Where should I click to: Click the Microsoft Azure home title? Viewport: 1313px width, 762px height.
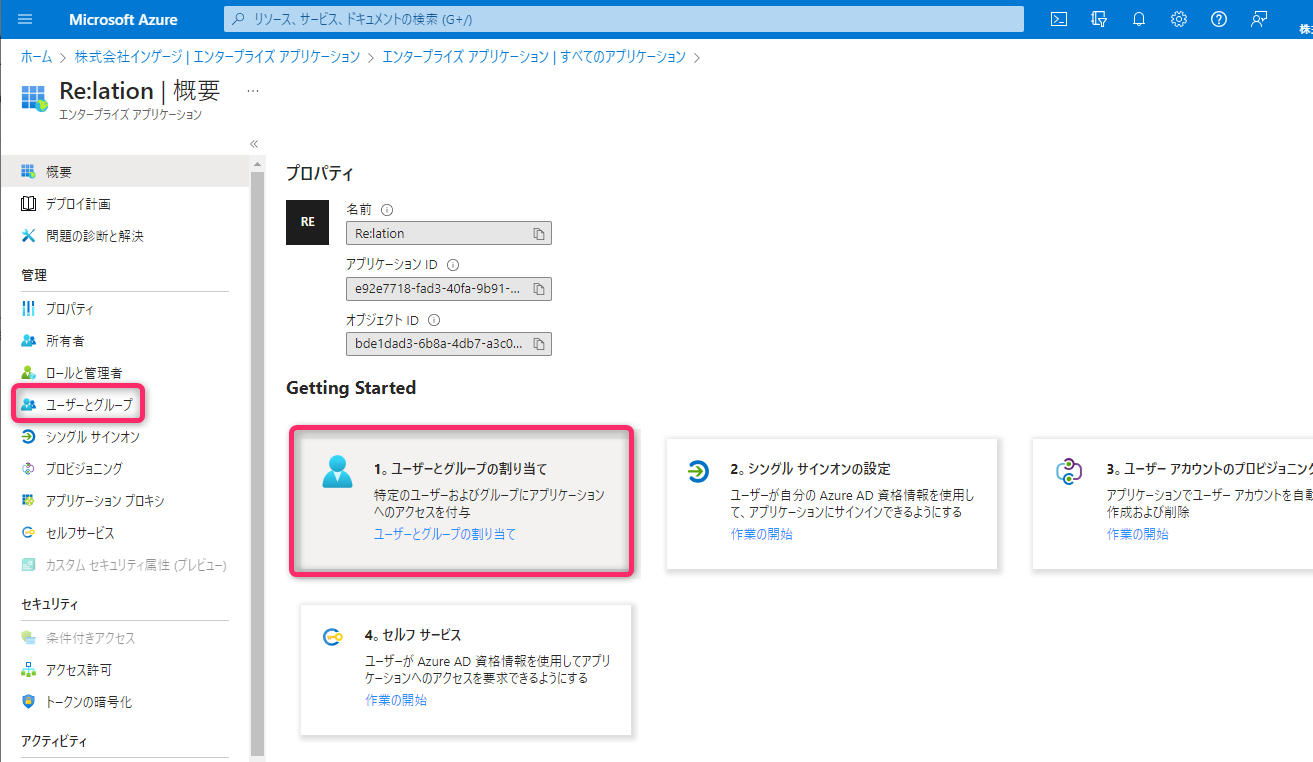124,19
